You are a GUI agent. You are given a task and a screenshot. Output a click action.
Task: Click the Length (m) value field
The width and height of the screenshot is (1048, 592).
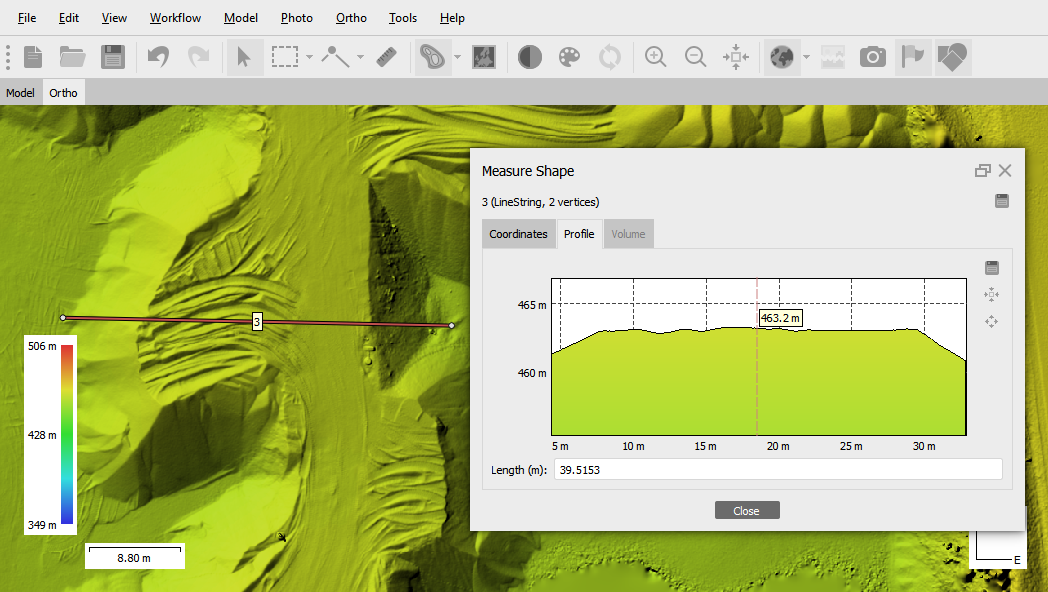[778, 470]
